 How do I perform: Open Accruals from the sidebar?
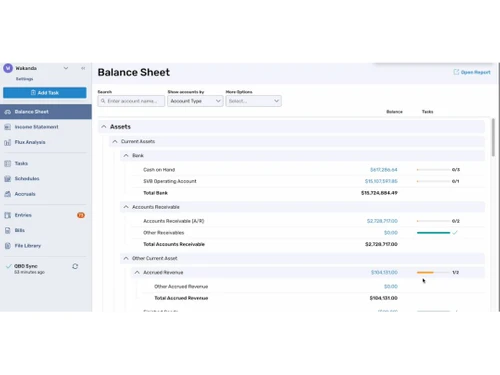tap(25, 194)
